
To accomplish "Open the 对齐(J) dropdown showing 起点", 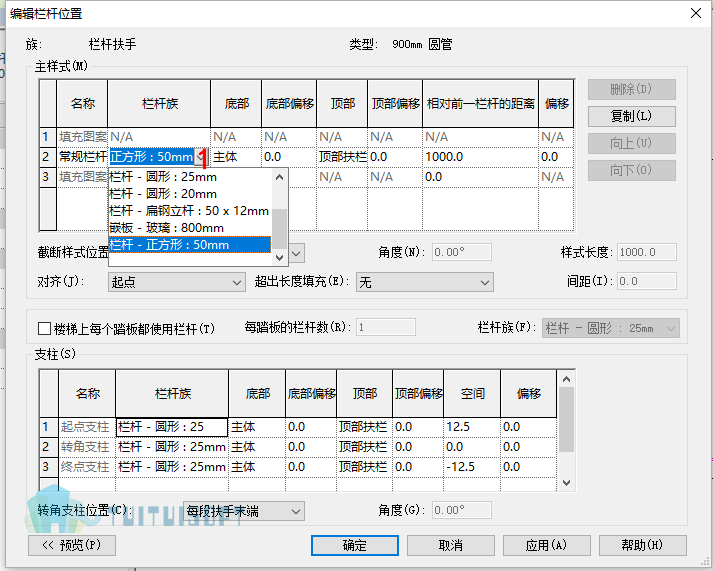I will [x=177, y=282].
